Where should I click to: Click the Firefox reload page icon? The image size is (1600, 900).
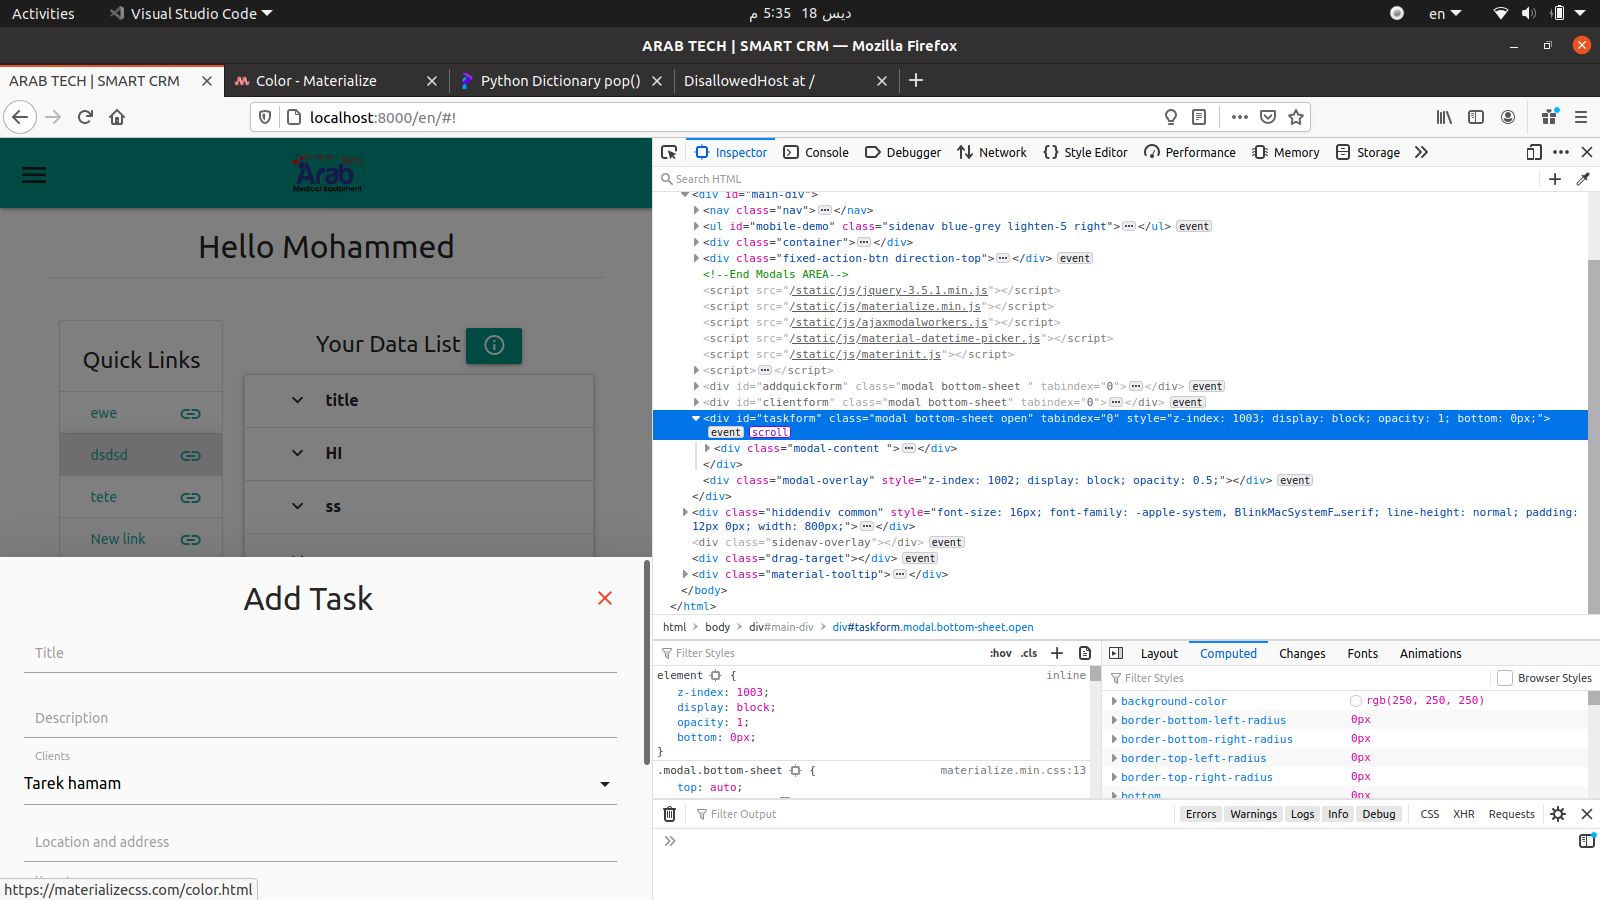85,117
